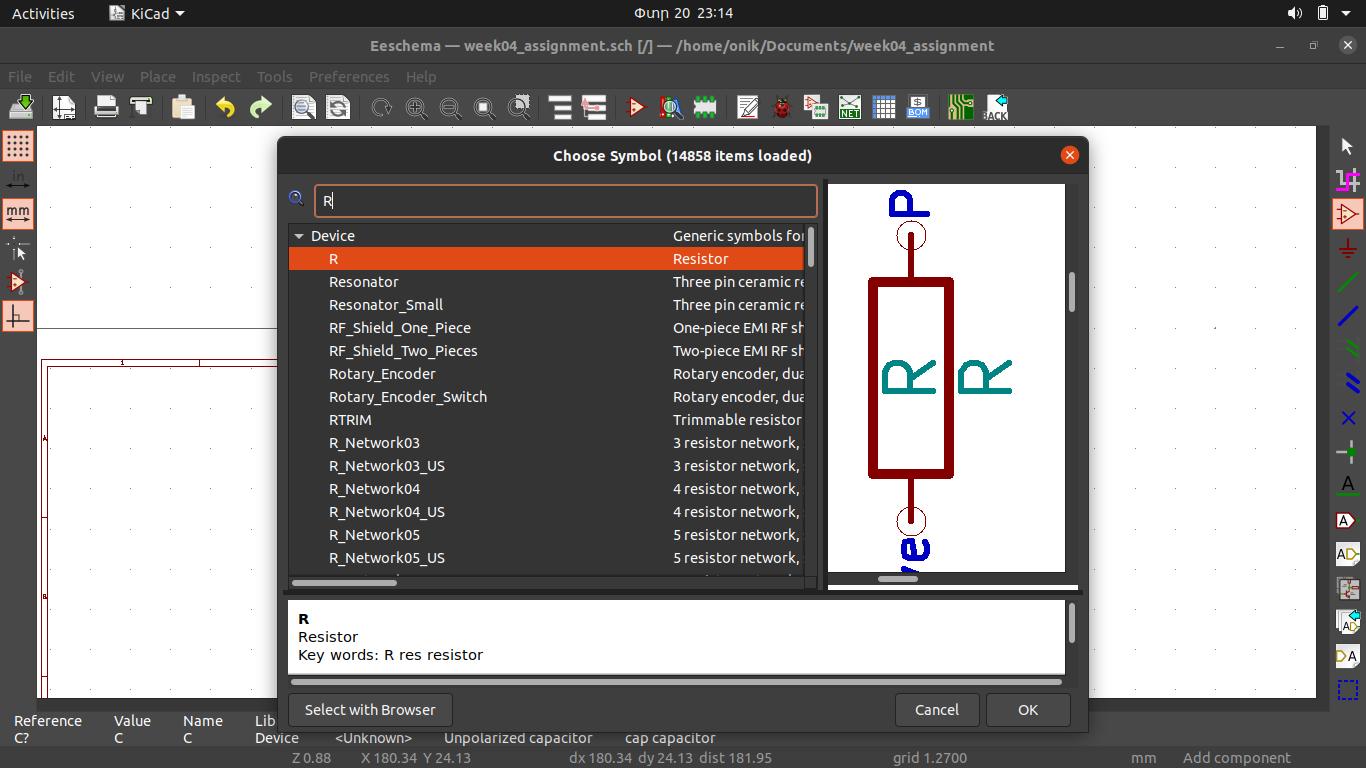Image resolution: width=1366 pixels, height=768 pixels.
Task: Generate Bill of Materials
Action: (x=918, y=107)
